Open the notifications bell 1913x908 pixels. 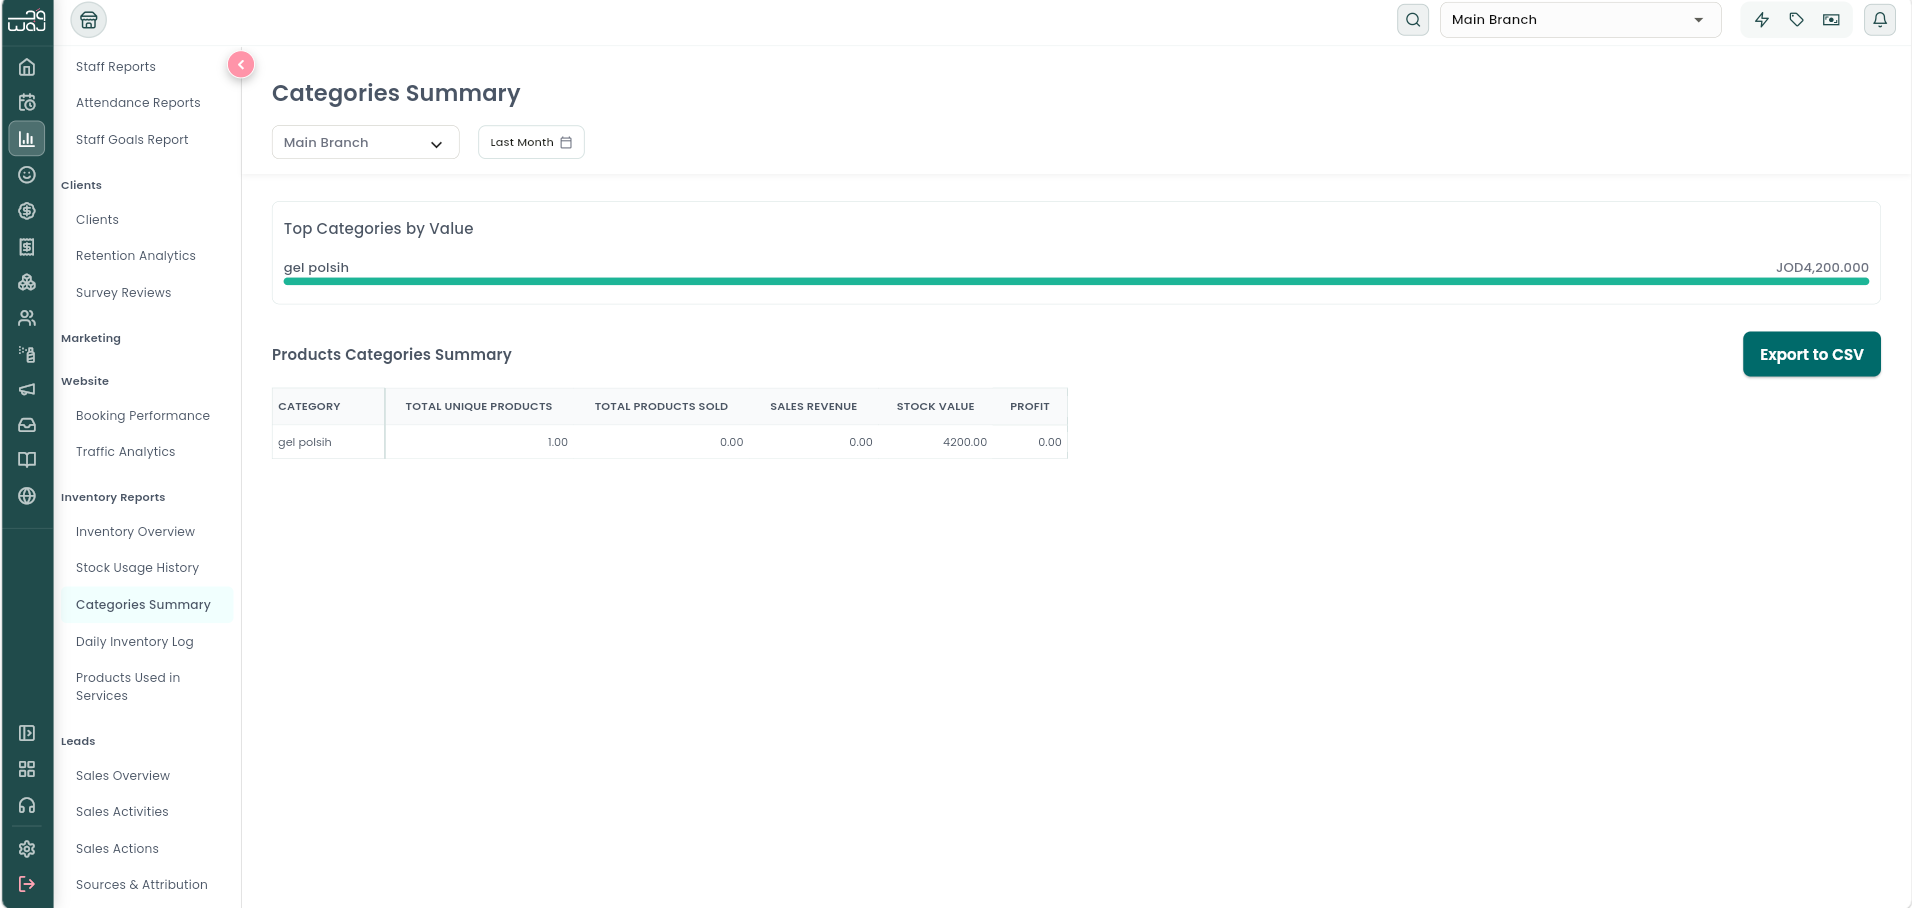pos(1880,20)
